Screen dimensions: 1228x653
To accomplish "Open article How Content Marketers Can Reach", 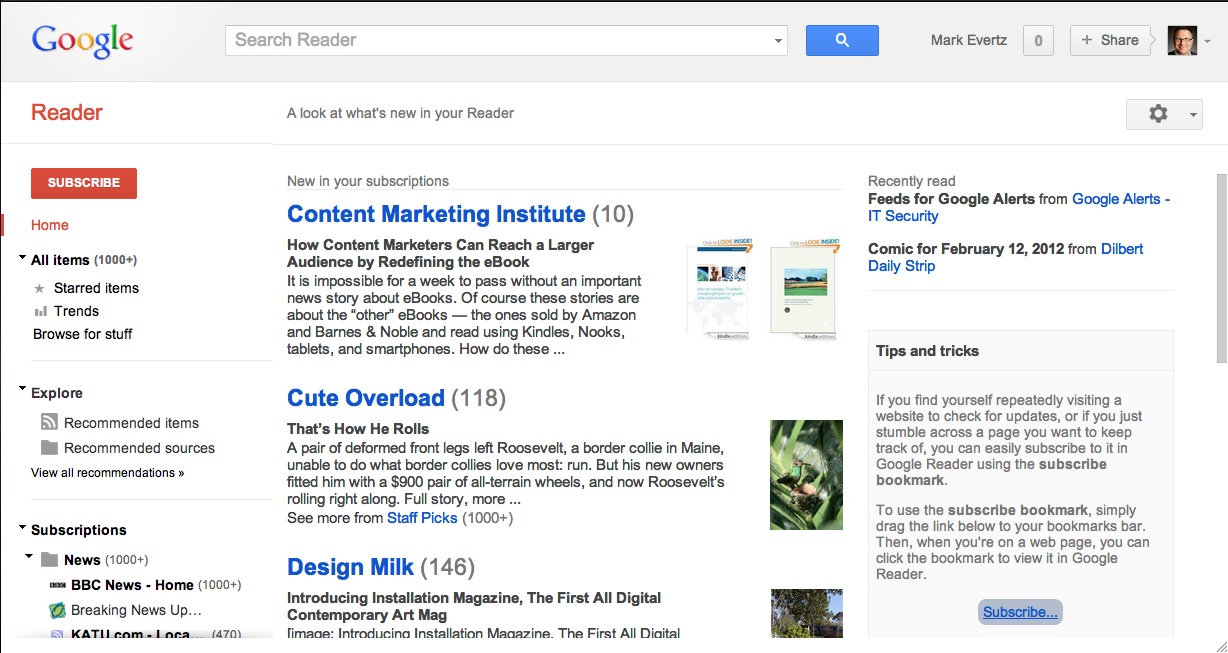I will [440, 253].
